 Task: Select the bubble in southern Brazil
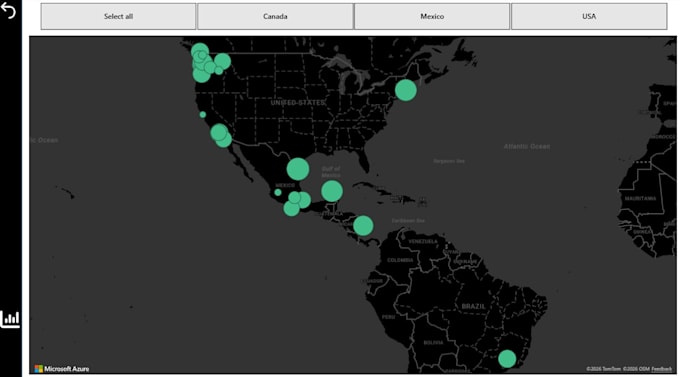click(507, 359)
